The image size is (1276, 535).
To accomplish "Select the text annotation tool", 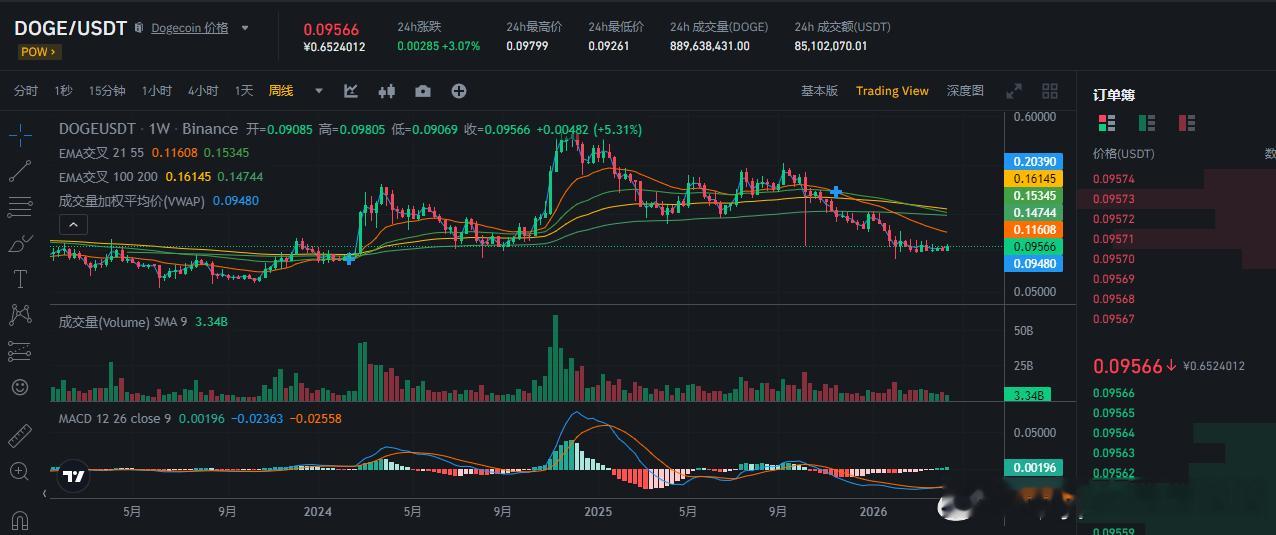I will click(20, 279).
